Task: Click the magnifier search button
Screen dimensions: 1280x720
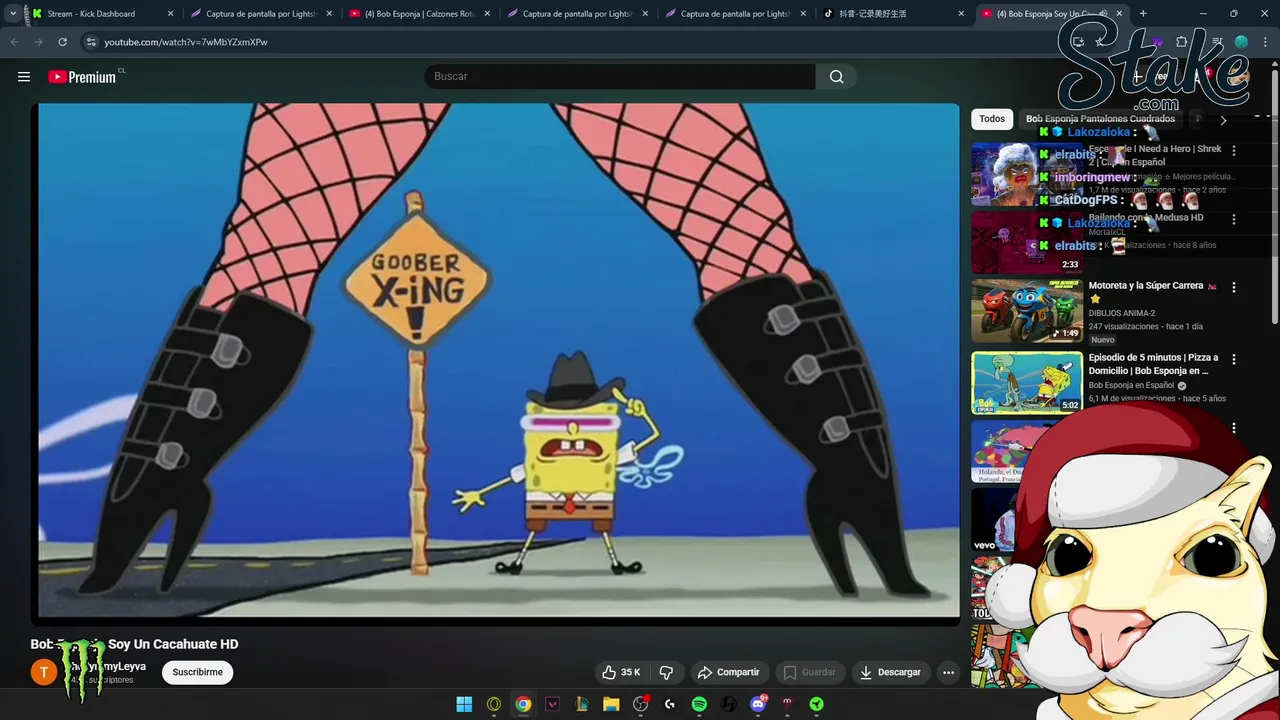Action: [836, 77]
